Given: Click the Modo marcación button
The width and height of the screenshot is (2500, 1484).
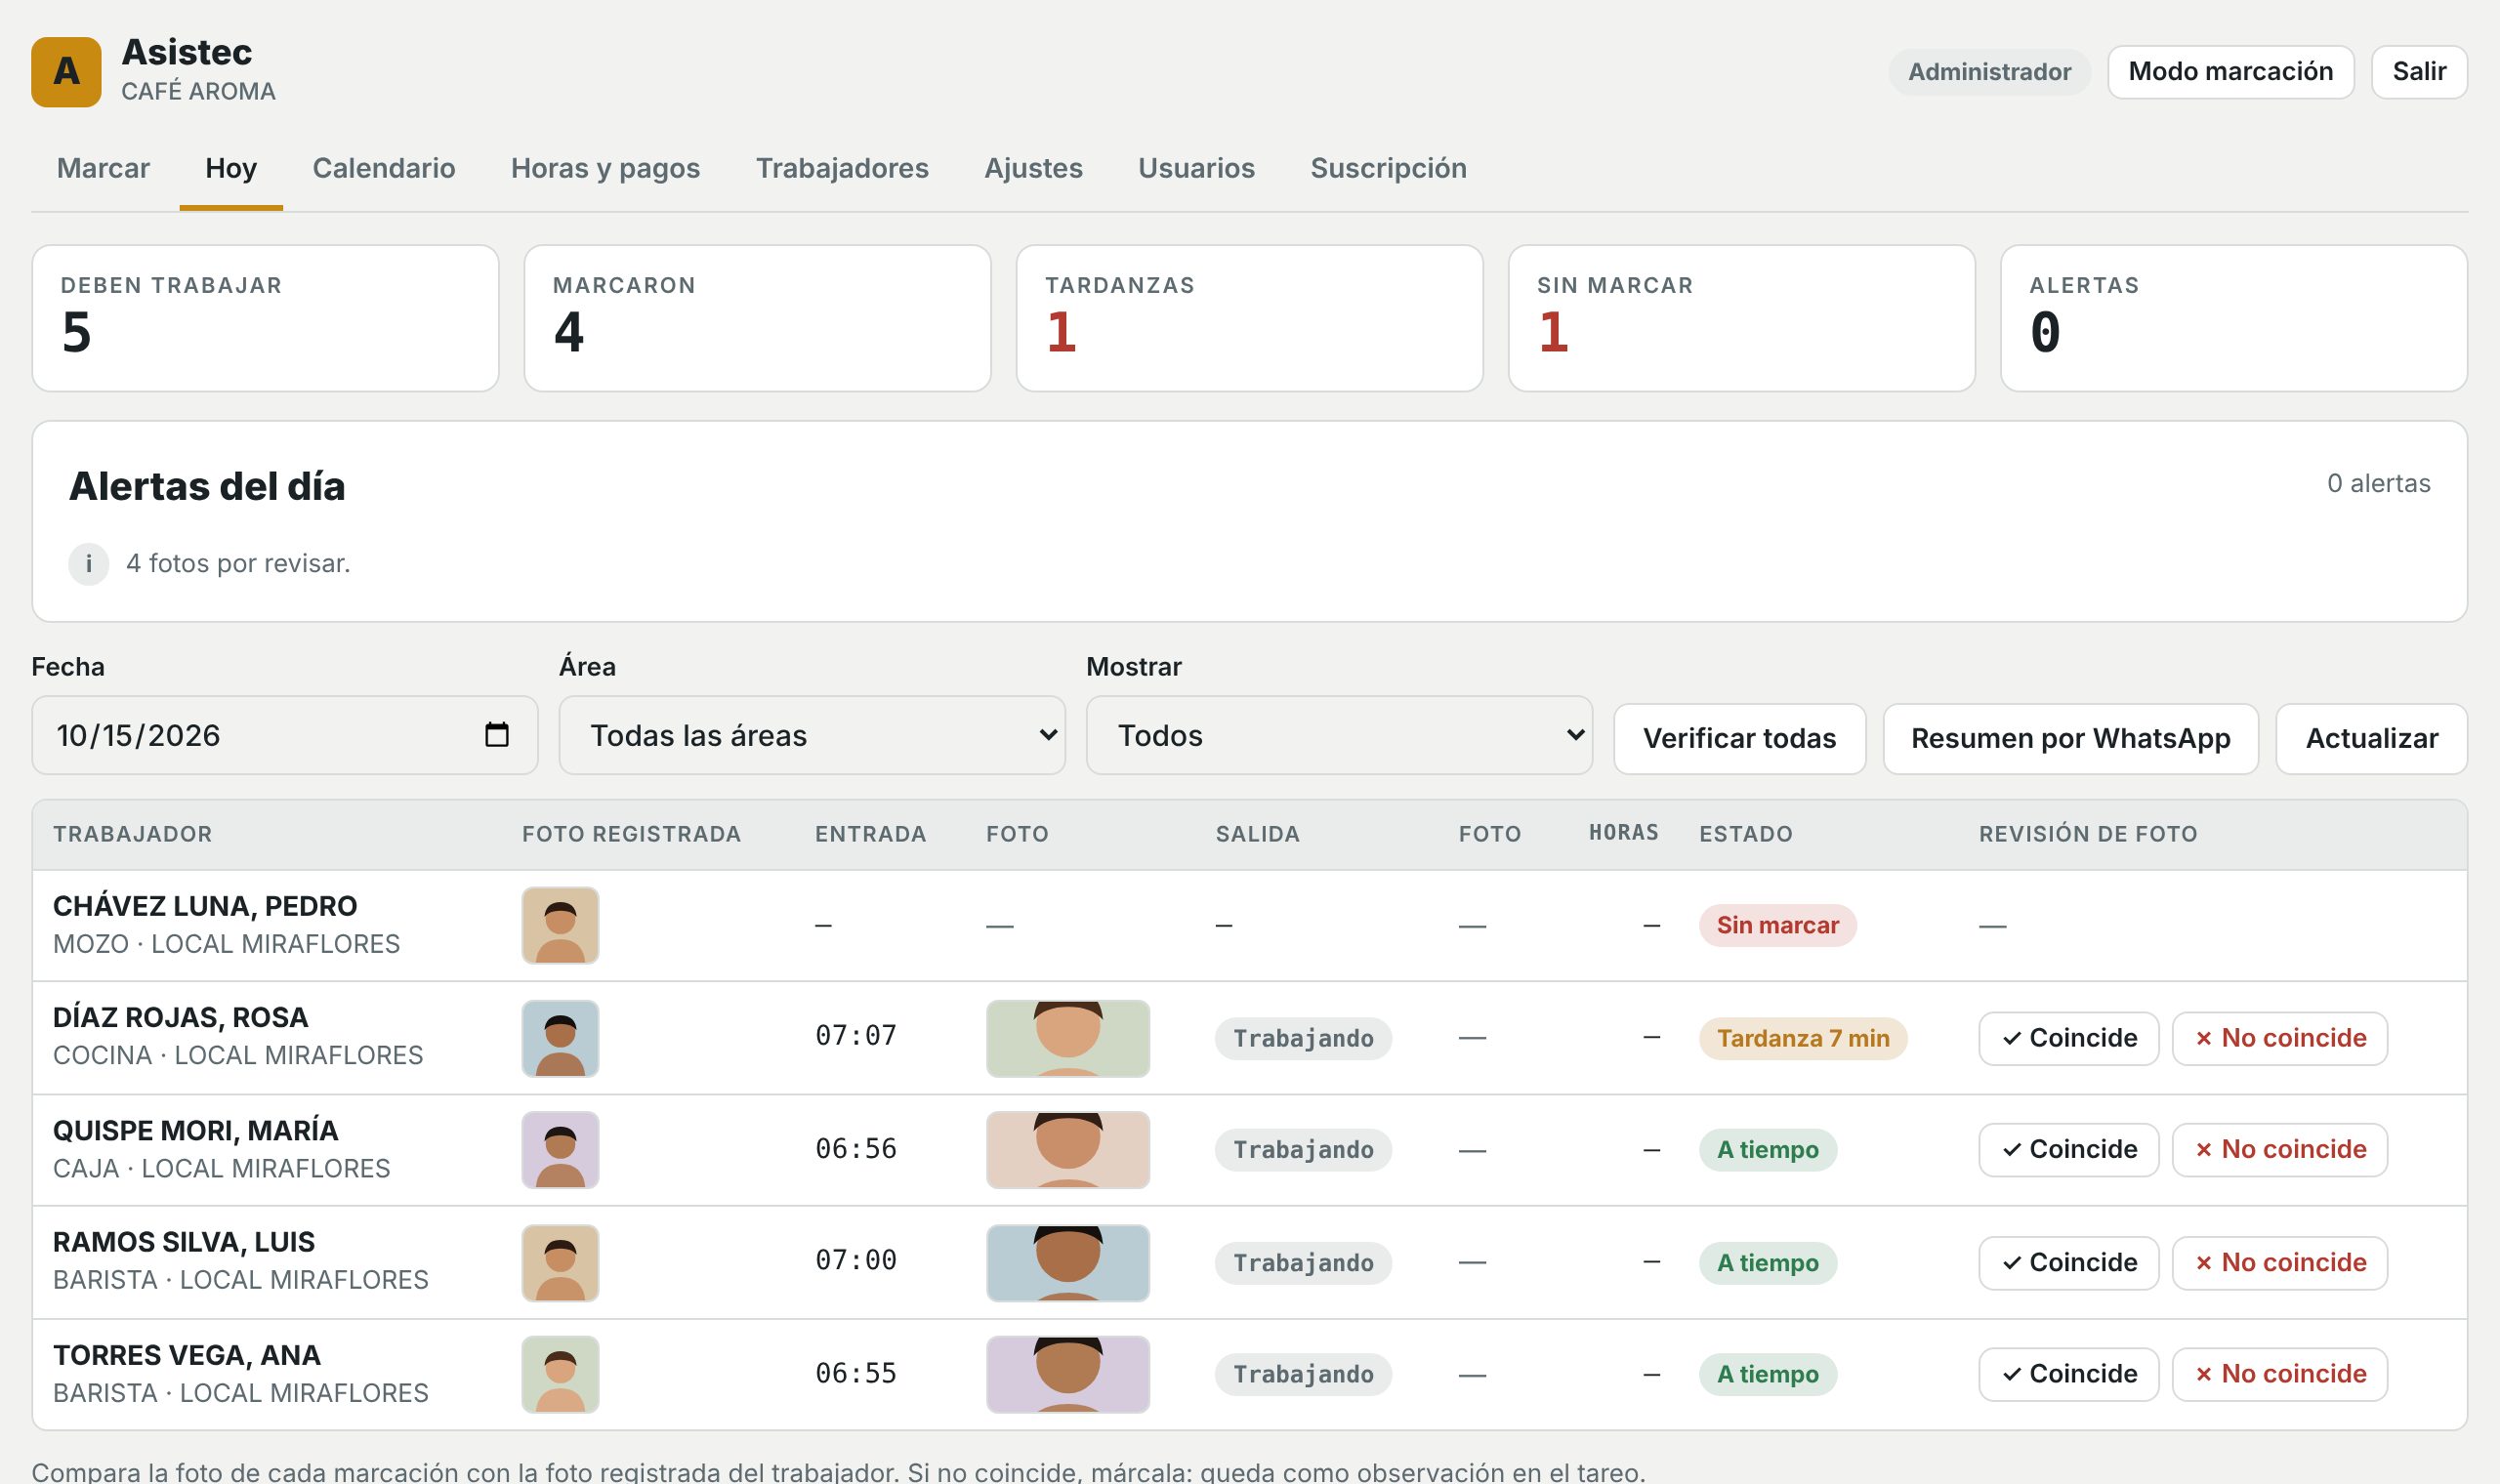Looking at the screenshot, I should click(2230, 72).
